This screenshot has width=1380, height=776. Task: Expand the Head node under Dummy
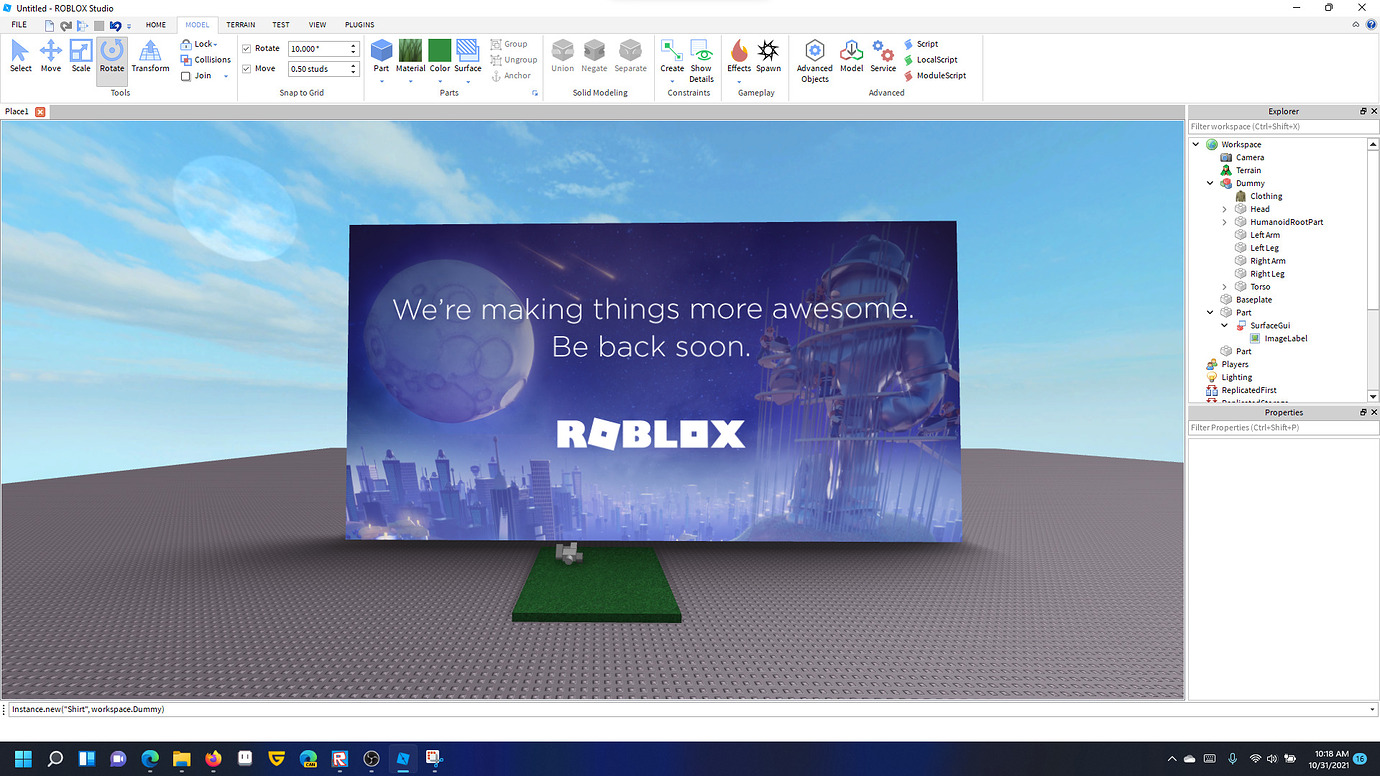pyautogui.click(x=1222, y=208)
